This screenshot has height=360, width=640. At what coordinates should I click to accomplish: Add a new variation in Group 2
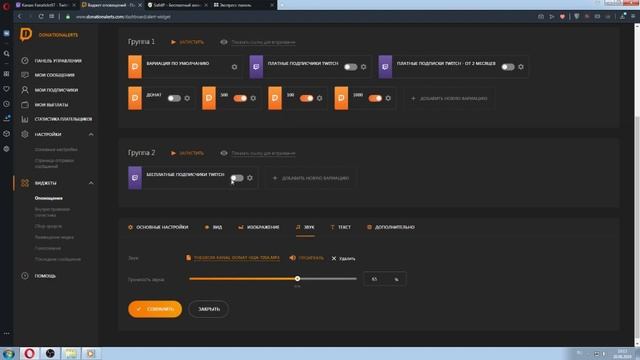click(311, 178)
